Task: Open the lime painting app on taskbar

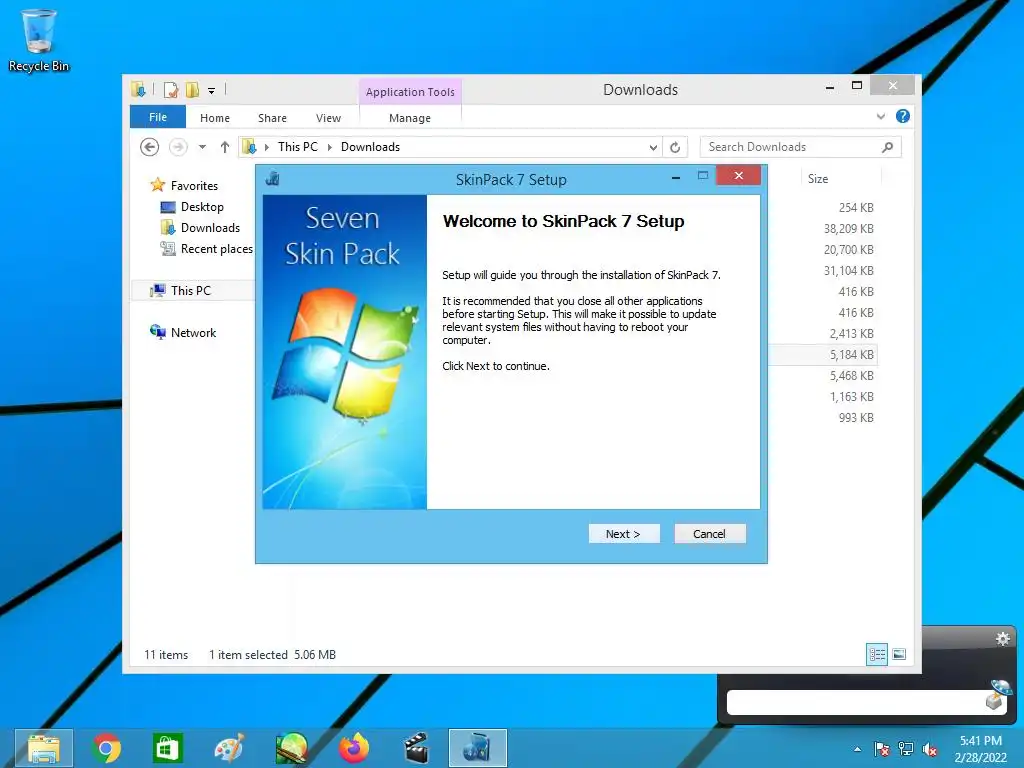Action: [x=291, y=748]
